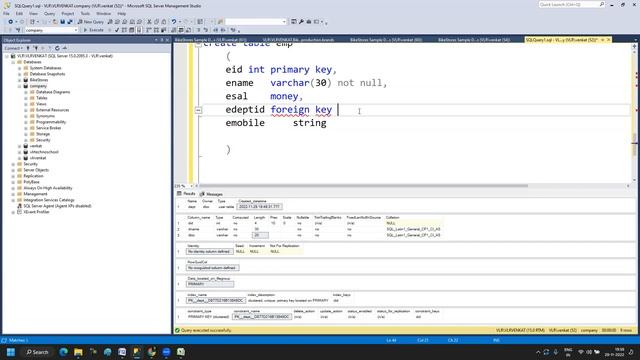Click the Tables folder icon
Screen dimensions: 640x360
pyautogui.click(x=32, y=98)
